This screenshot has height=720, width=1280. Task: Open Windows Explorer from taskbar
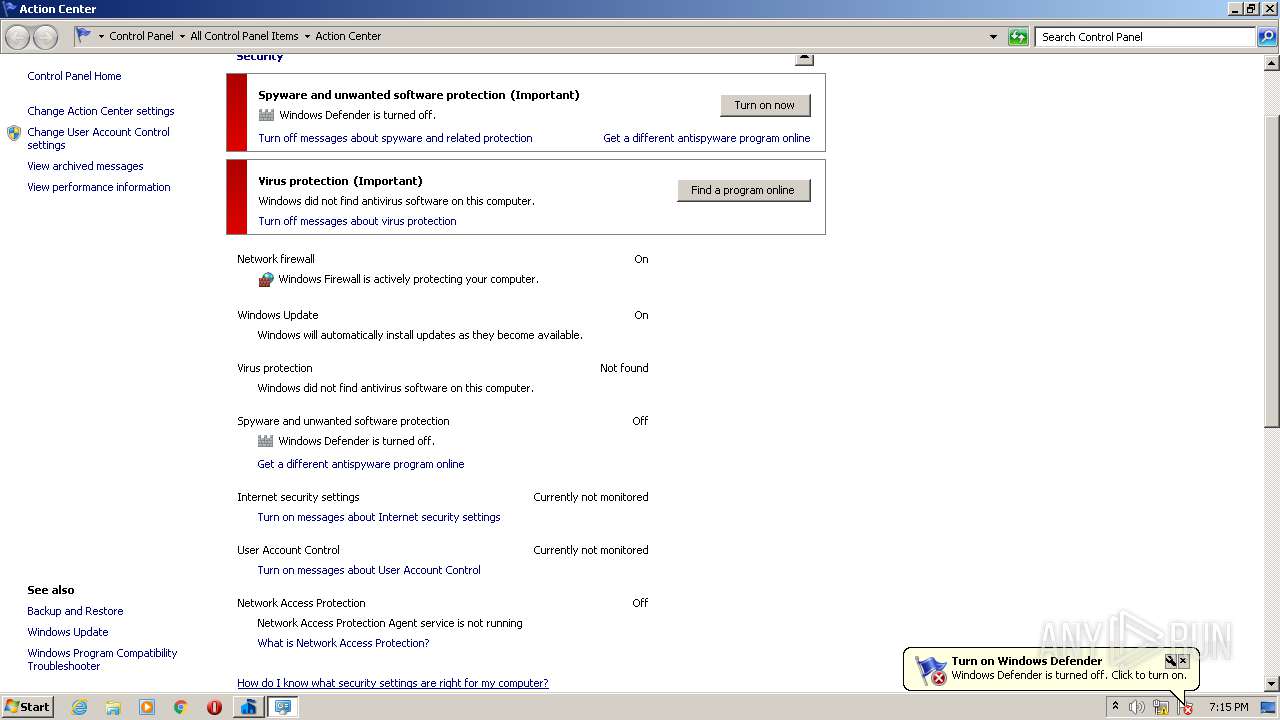[x=113, y=707]
